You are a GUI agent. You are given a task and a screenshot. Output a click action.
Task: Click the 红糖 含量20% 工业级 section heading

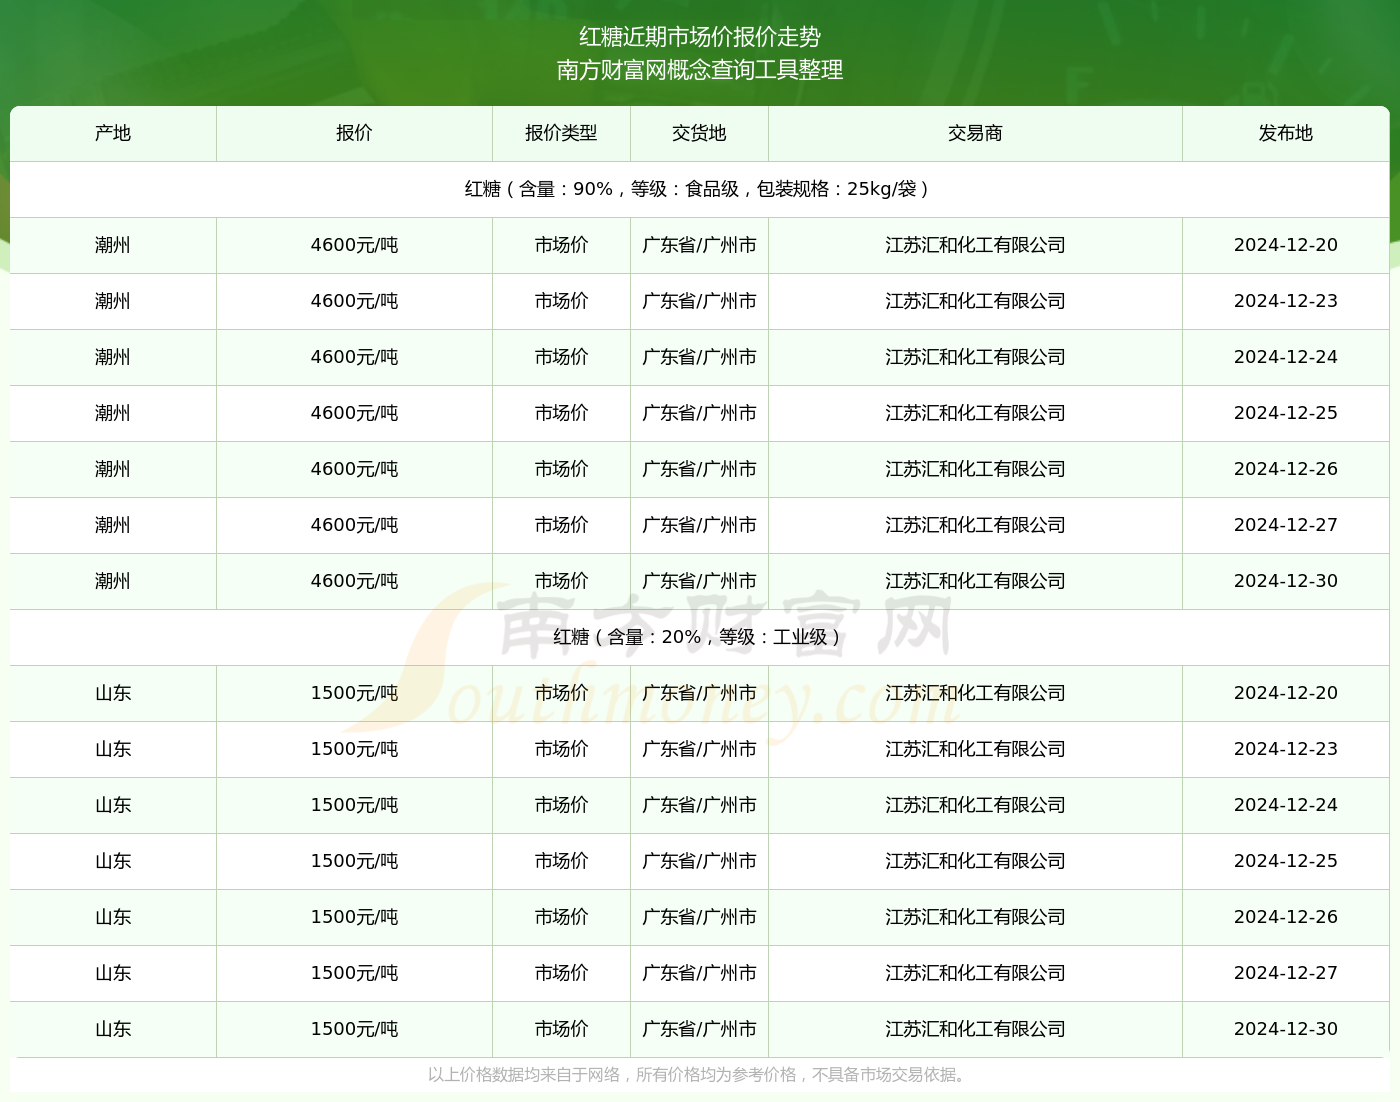point(699,637)
